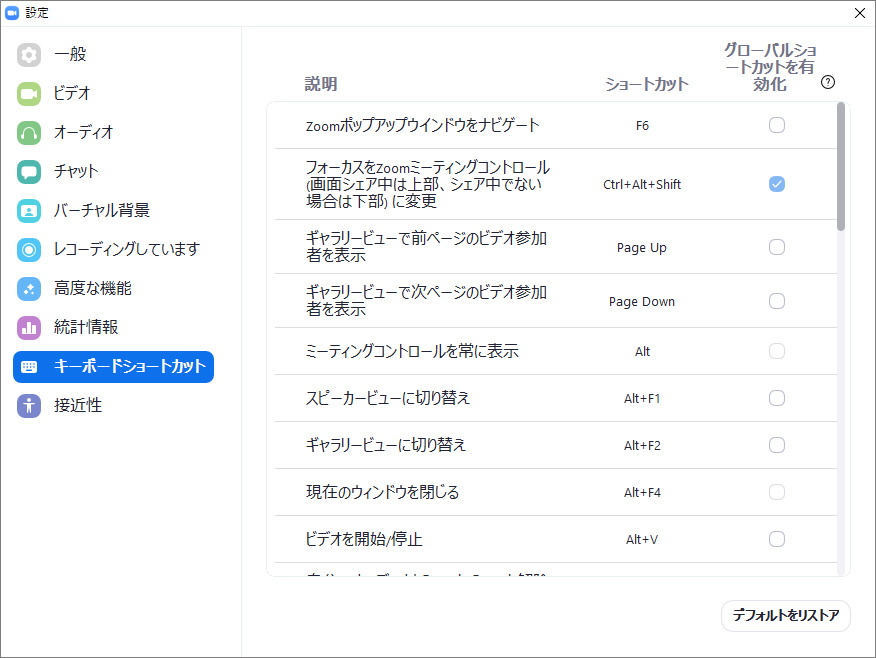
Task: Enable global shortcut for F6 navigation
Action: pos(777,125)
